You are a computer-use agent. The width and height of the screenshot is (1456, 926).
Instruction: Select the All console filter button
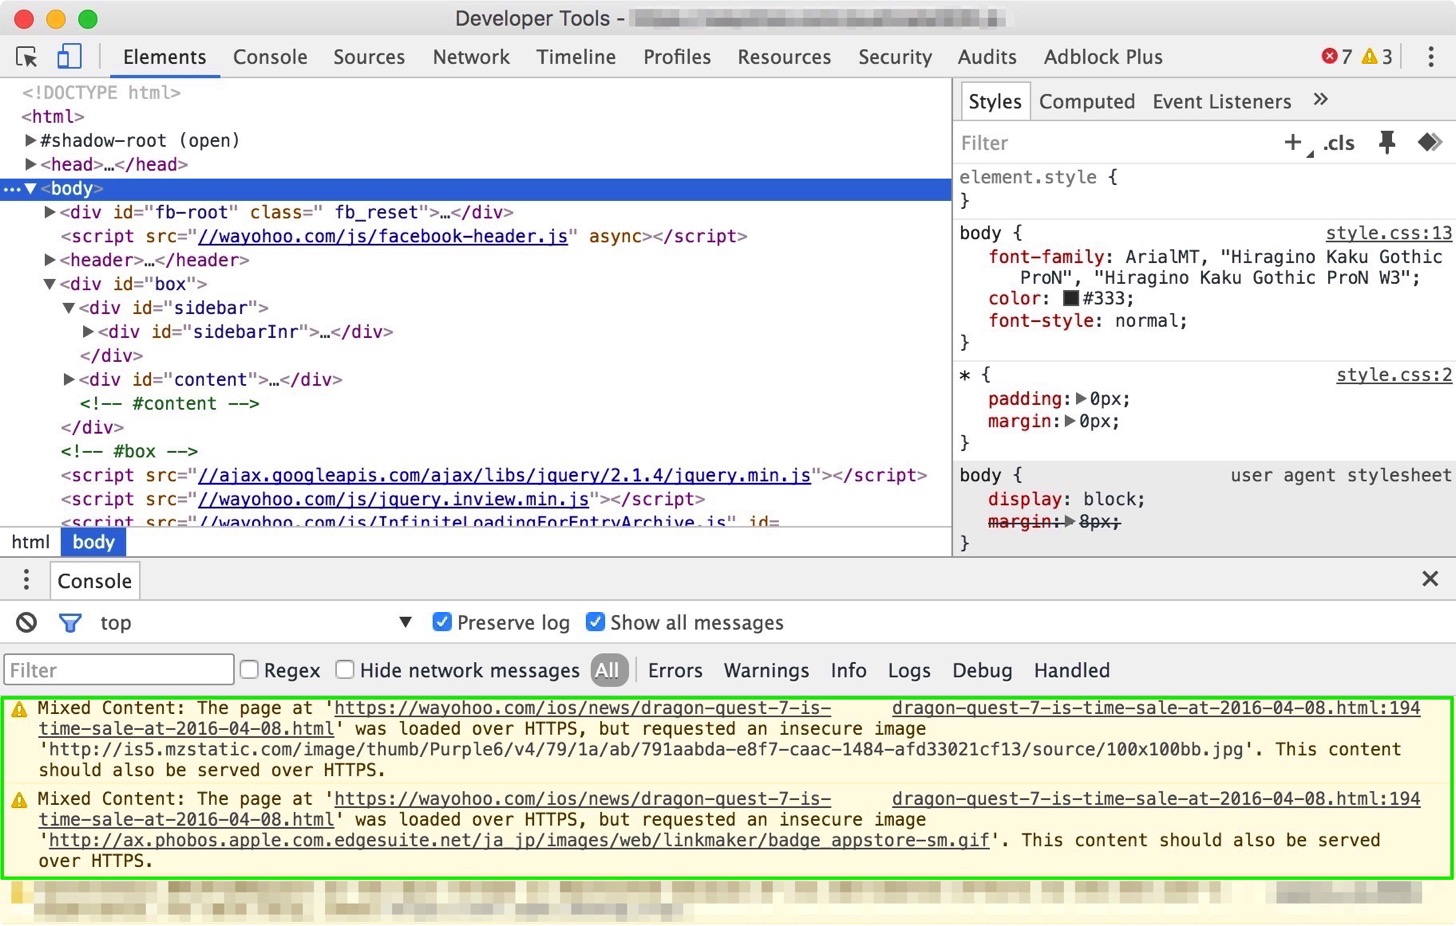coord(608,670)
